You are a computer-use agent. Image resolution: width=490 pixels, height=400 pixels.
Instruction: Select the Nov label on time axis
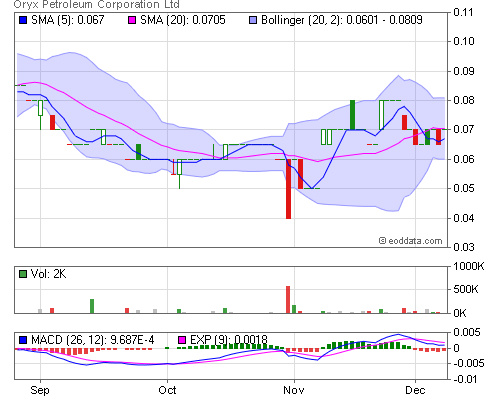294,390
